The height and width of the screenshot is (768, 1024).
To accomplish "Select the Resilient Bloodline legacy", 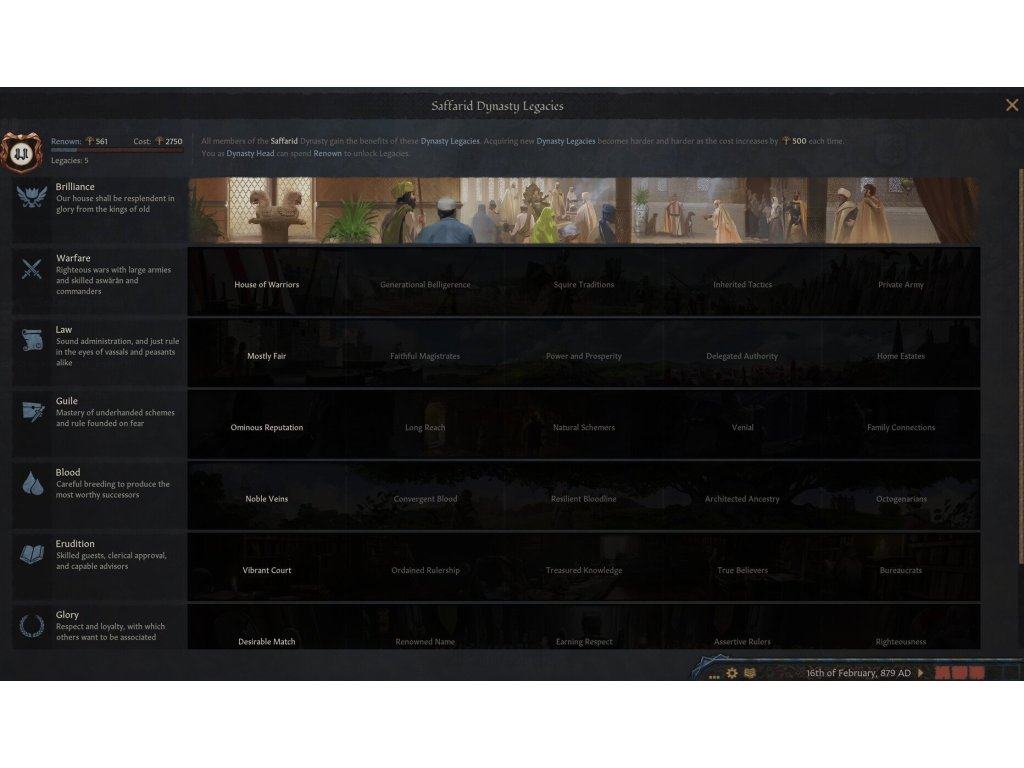I will coord(584,499).
